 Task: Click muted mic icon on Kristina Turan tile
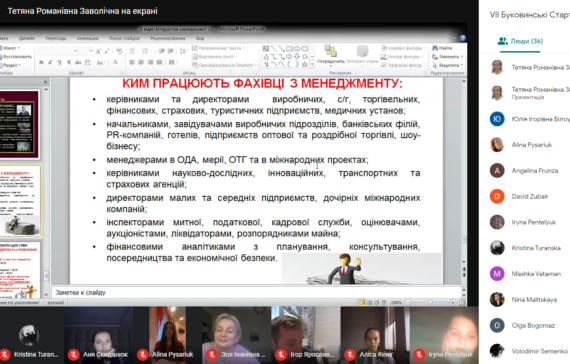(x=5, y=355)
